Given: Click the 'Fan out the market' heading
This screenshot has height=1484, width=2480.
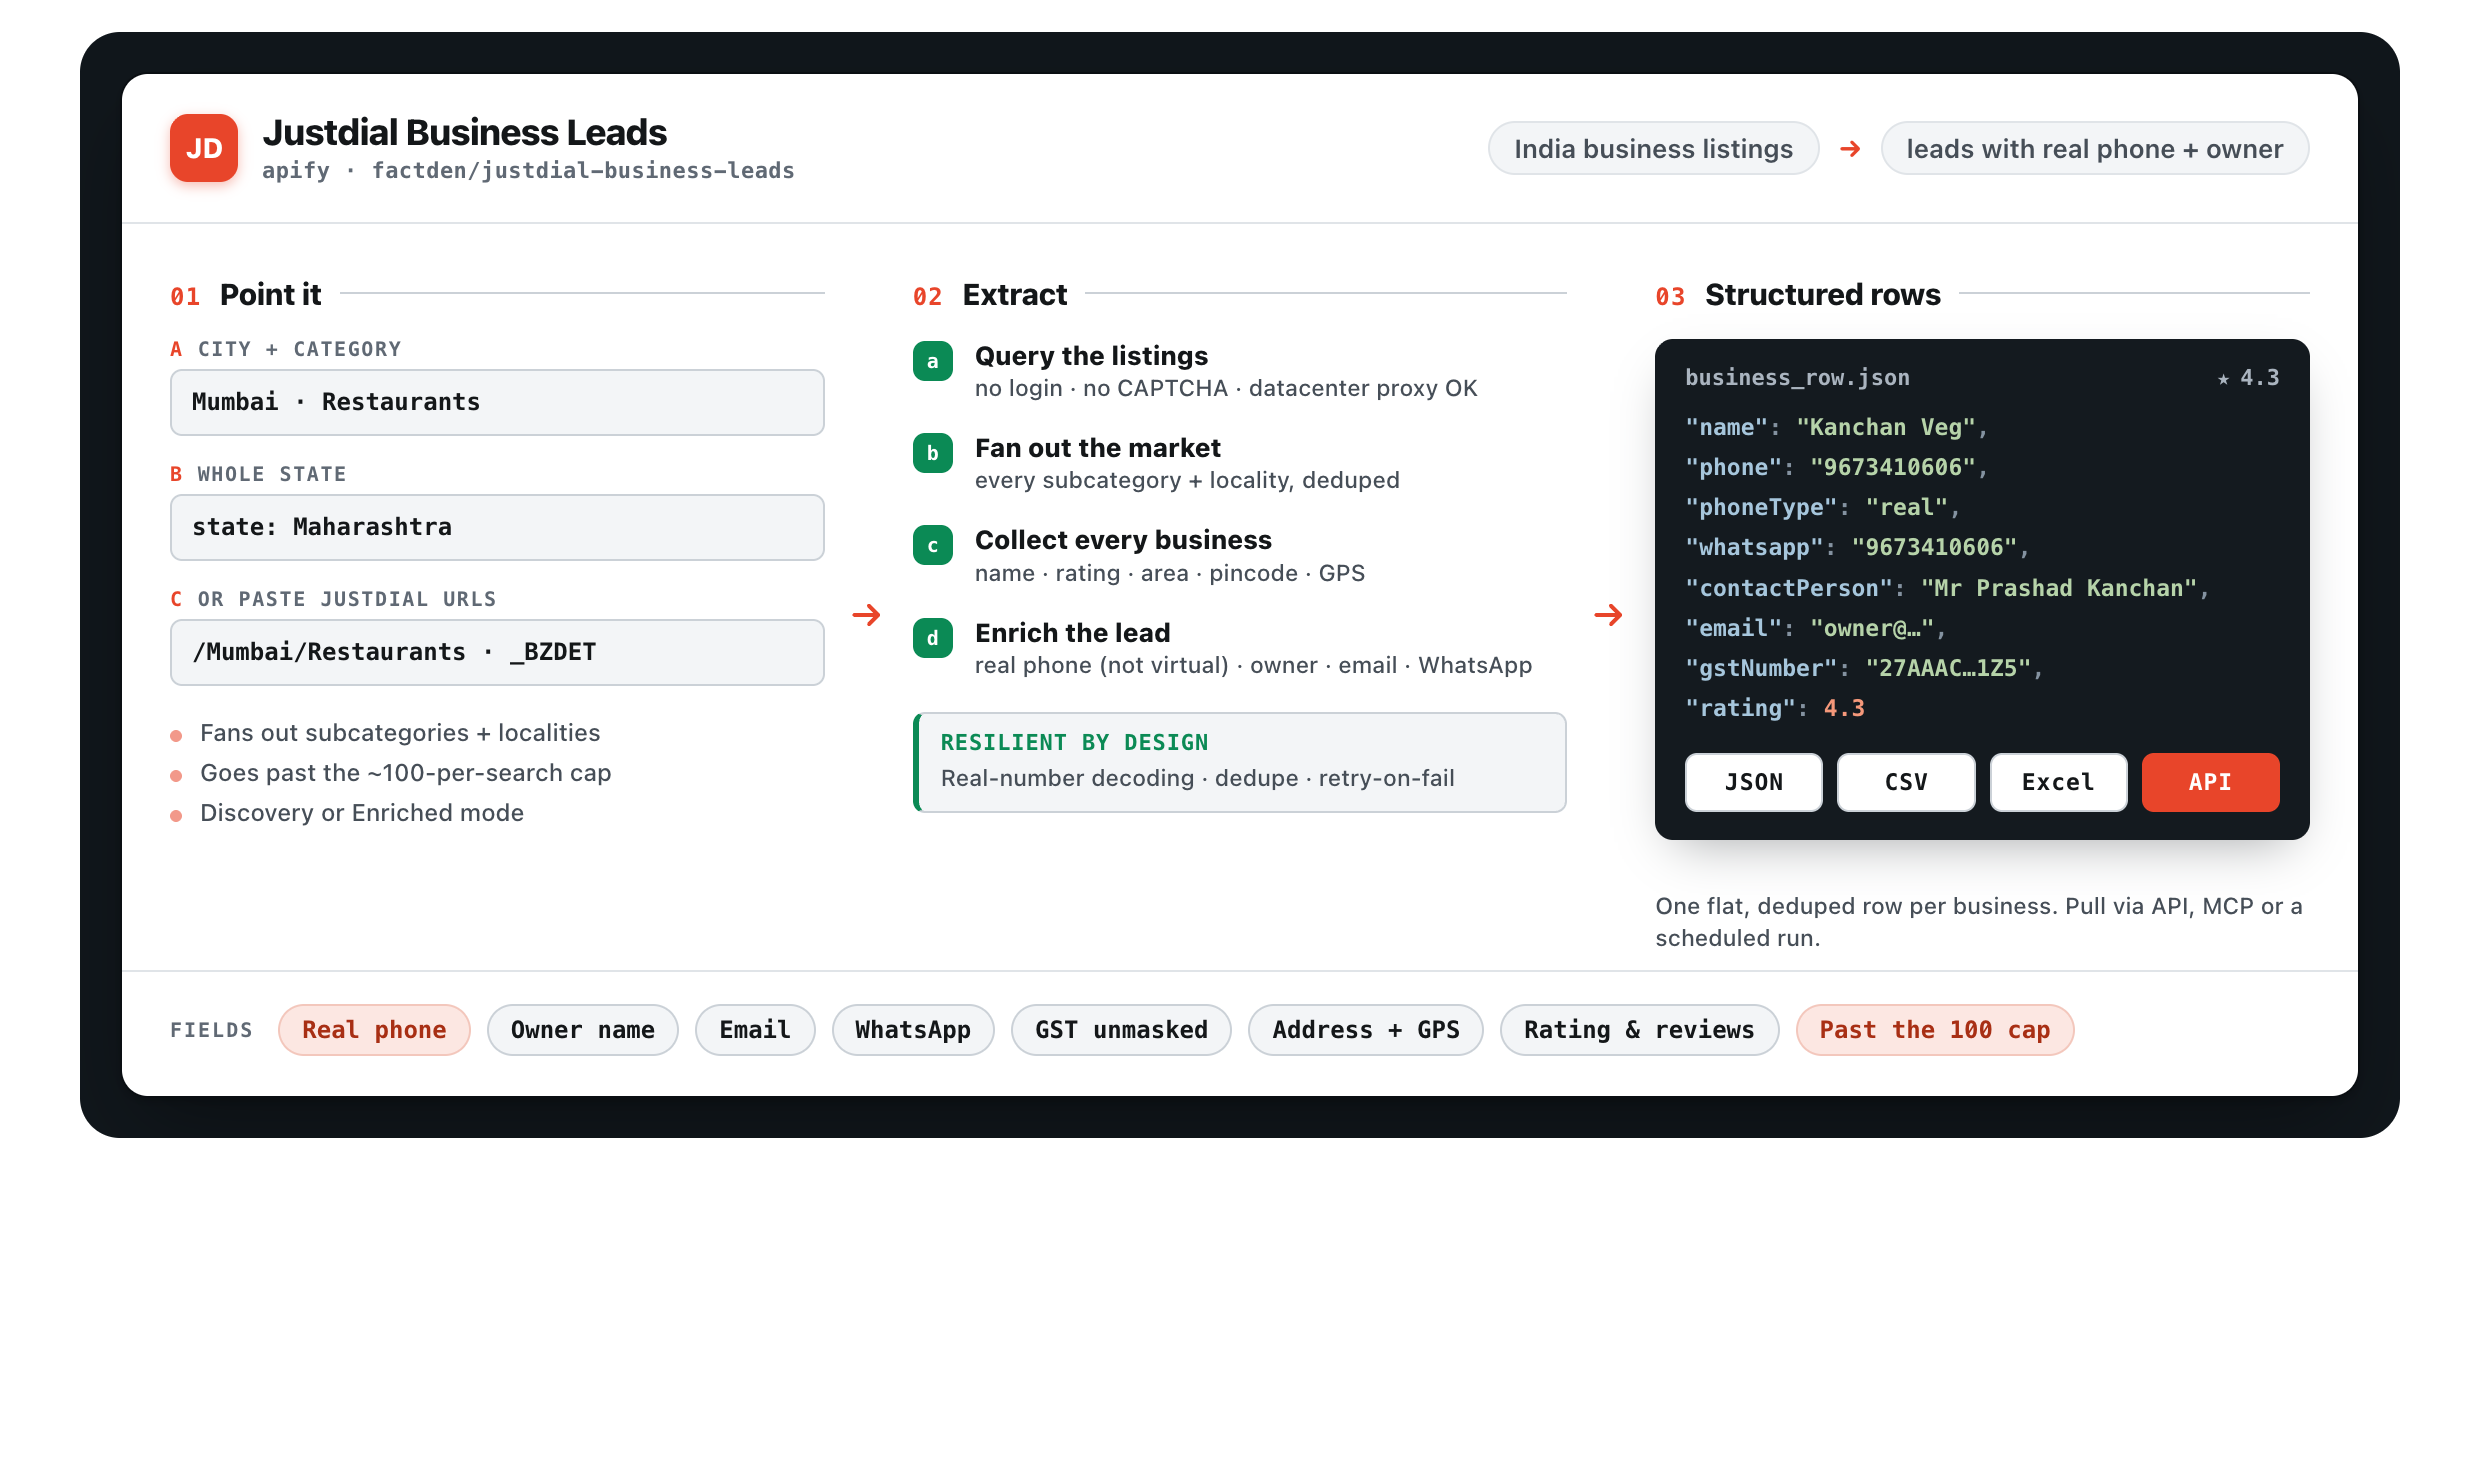Looking at the screenshot, I should 1098,448.
